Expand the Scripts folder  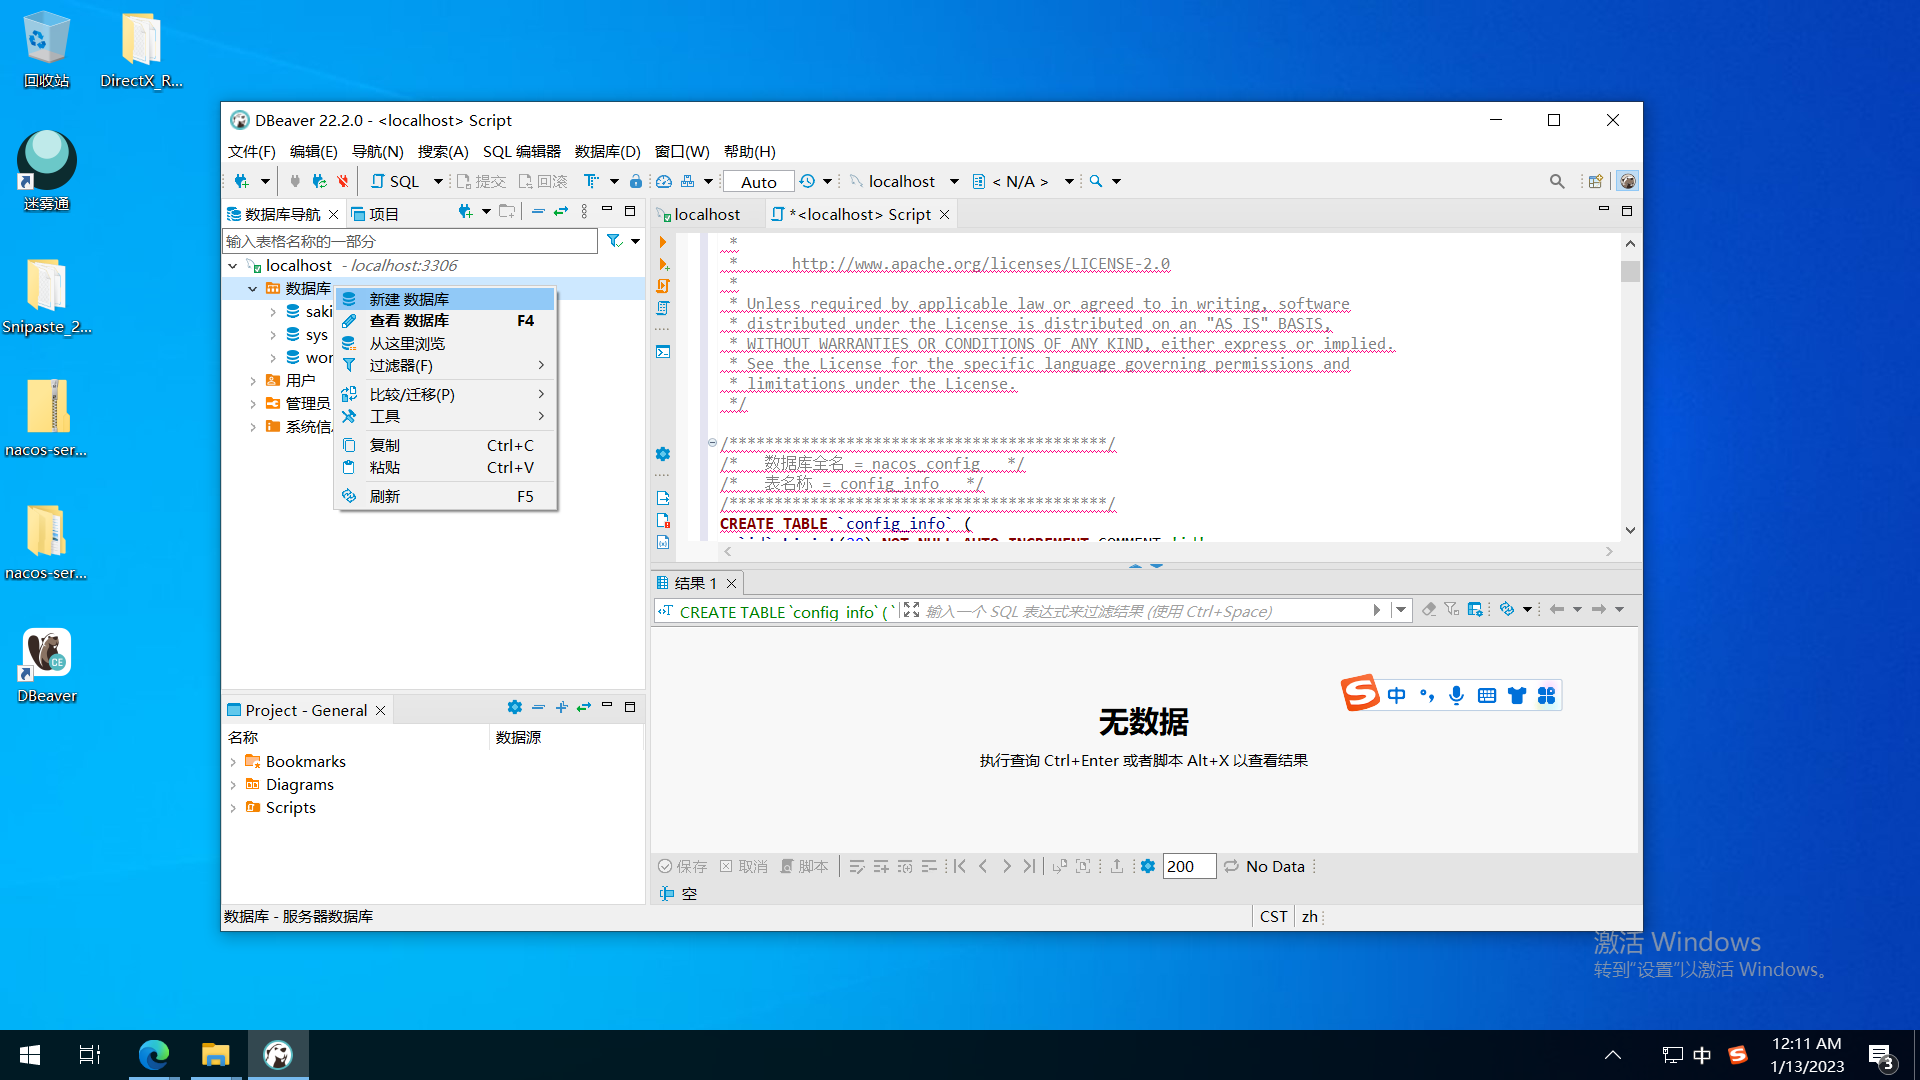[233, 808]
